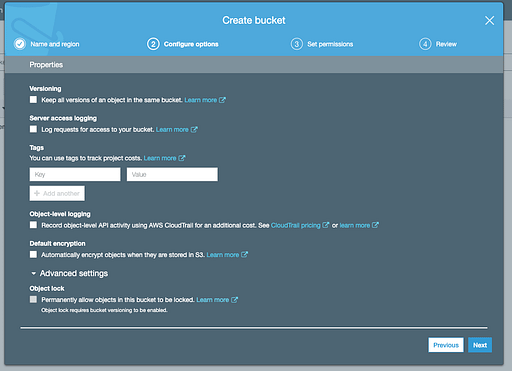Open Default encryption Learn more link

tap(223, 255)
